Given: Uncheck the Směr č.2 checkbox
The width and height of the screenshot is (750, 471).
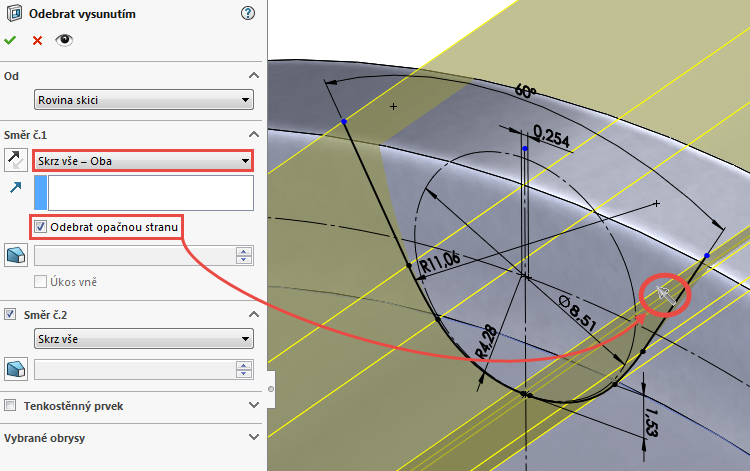Looking at the screenshot, I should pyautogui.click(x=10, y=314).
